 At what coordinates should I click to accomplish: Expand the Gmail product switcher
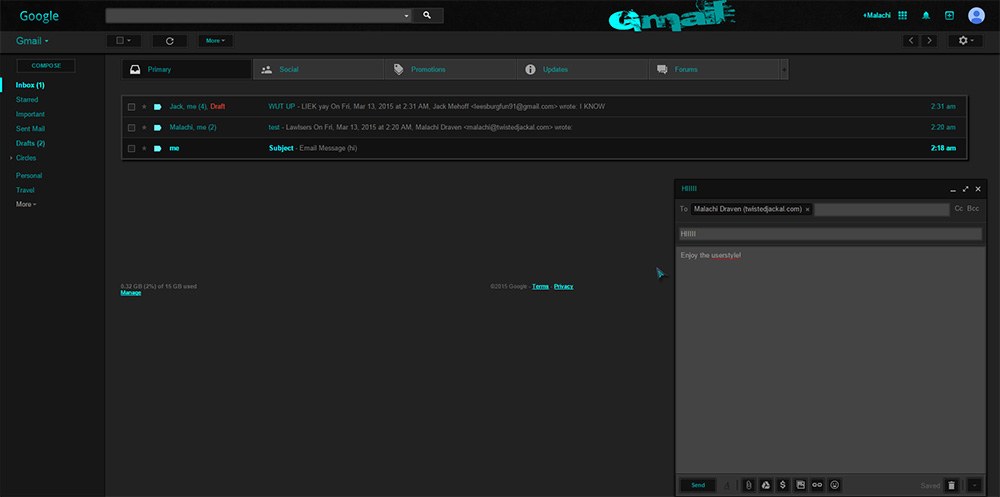(33, 41)
